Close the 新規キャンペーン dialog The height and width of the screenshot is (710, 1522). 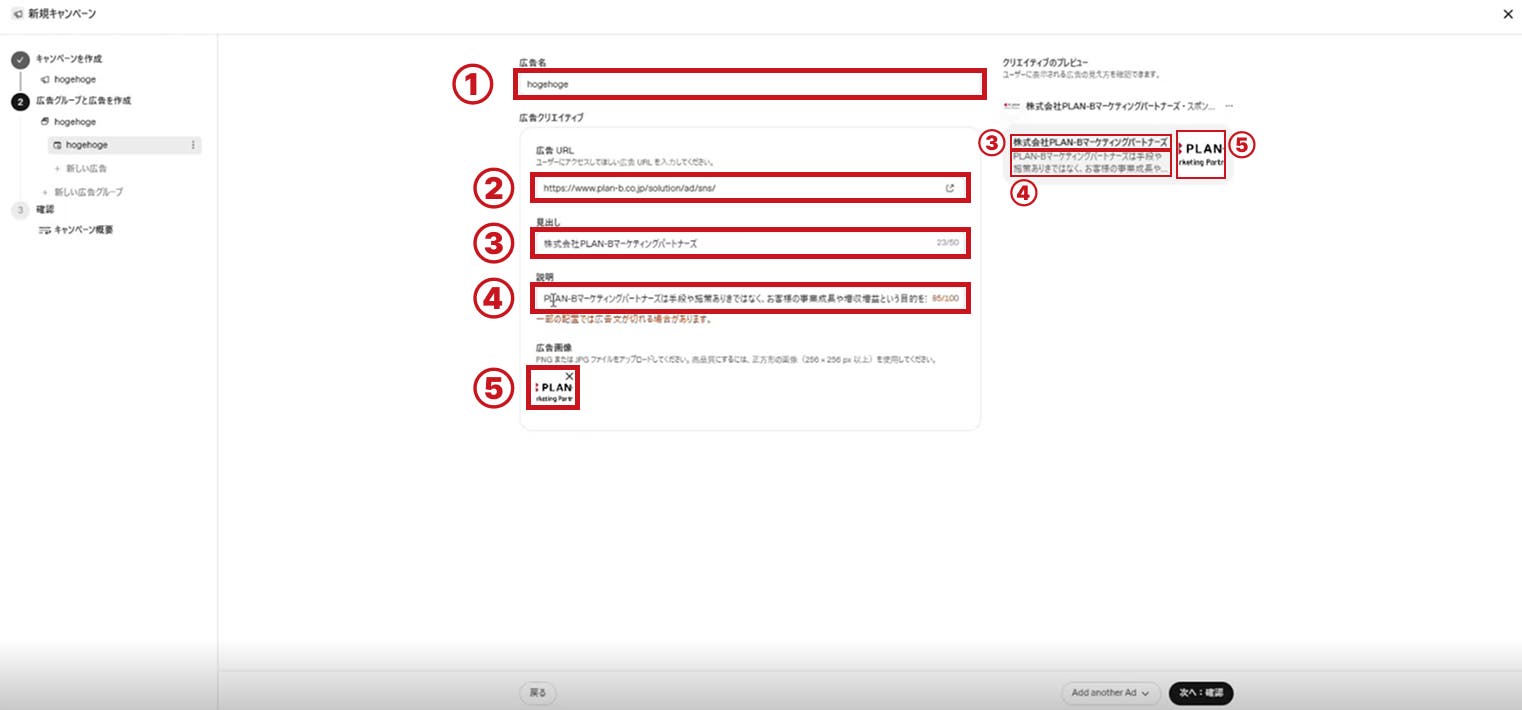tap(1507, 14)
